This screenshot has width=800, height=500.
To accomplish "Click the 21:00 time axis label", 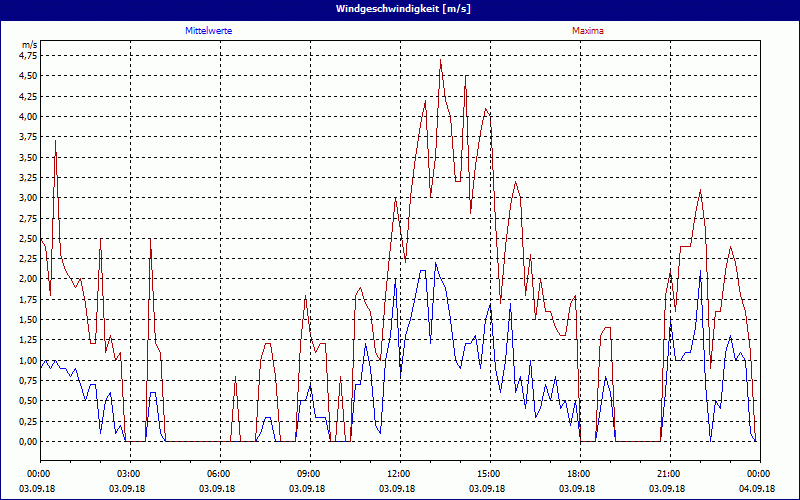I will tap(668, 473).
